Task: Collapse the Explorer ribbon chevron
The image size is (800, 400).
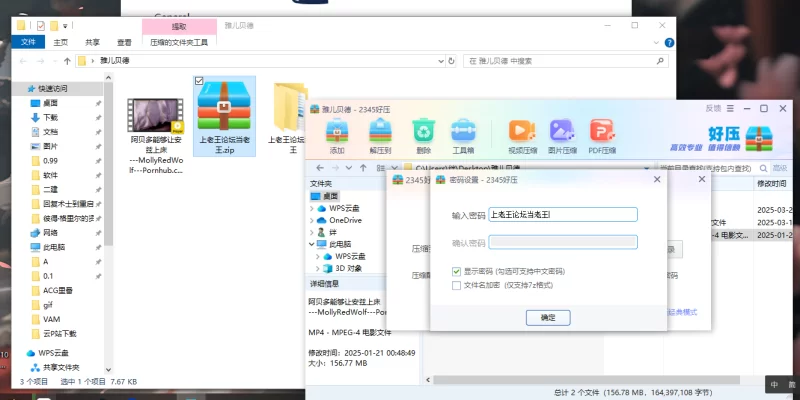Action: (x=656, y=43)
